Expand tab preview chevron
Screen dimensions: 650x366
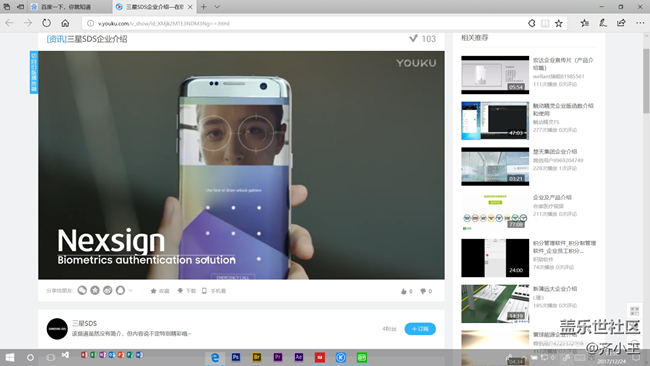coord(217,7)
